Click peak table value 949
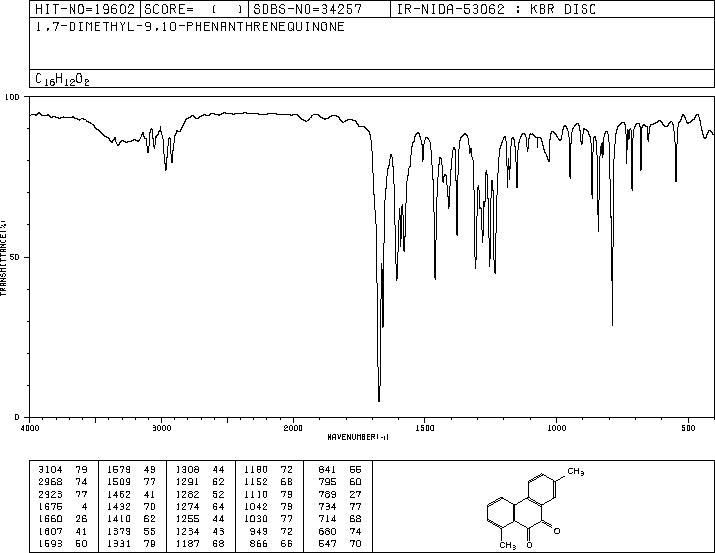The height and width of the screenshot is (553, 715). pos(259,531)
